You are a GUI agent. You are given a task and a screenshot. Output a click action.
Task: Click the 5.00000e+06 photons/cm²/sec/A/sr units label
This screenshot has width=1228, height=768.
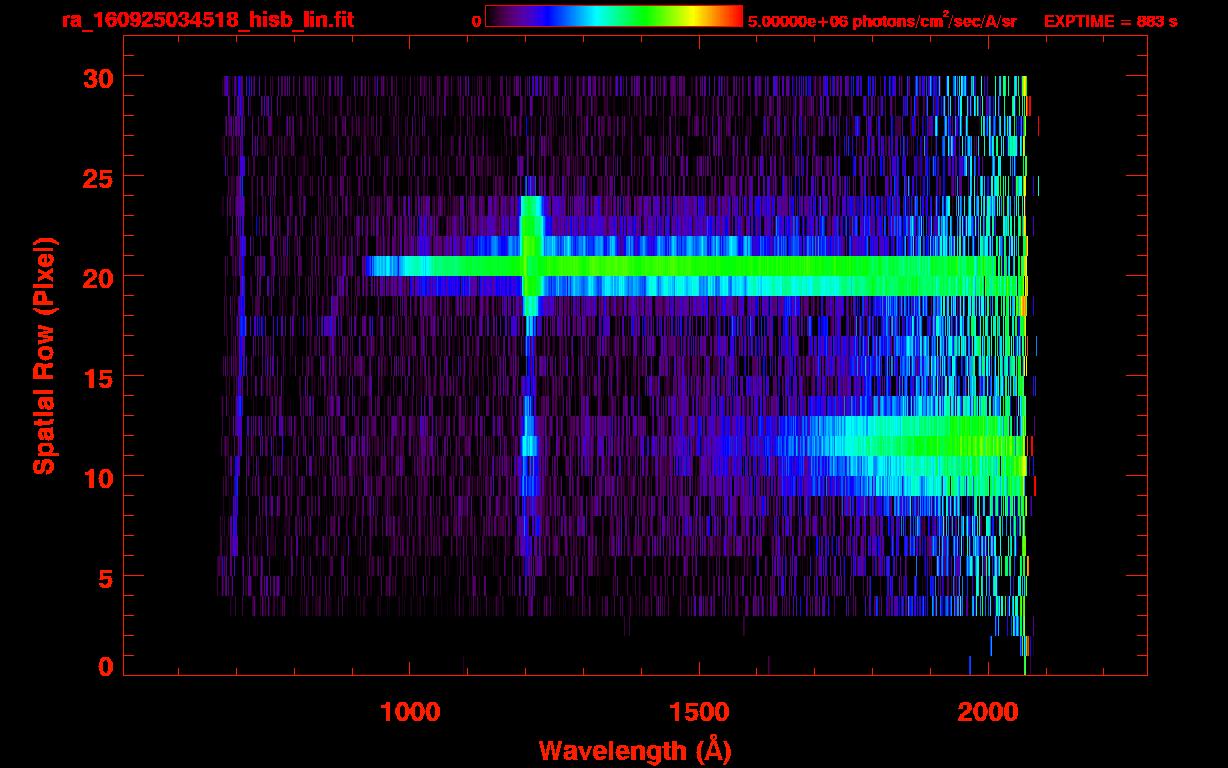(882, 20)
